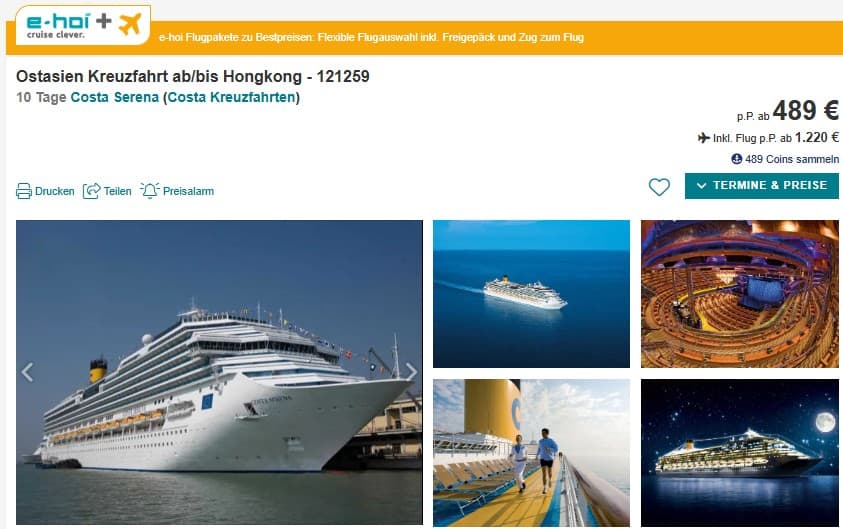
Task: Click the Drucken text link
Action: (54, 191)
